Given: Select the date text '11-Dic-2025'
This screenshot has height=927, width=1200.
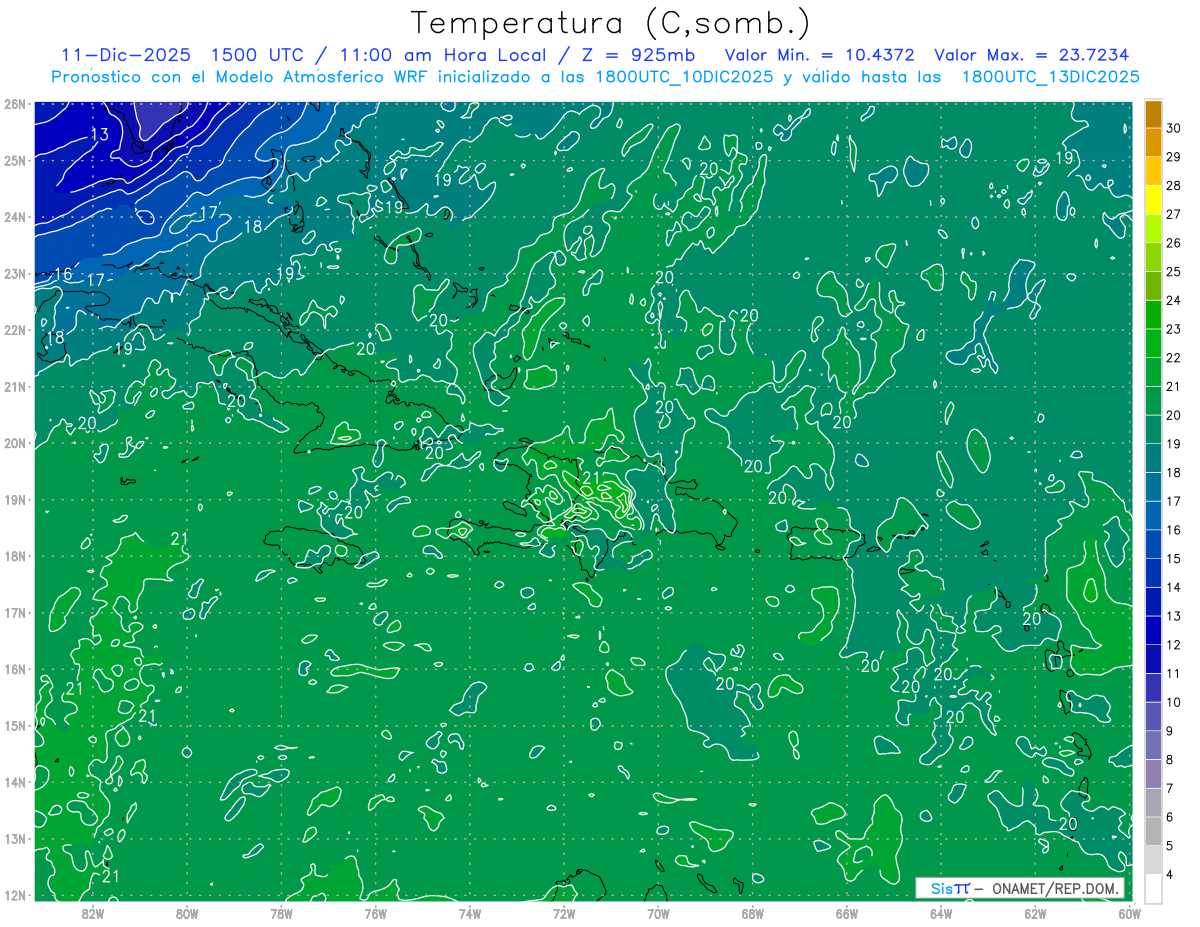Looking at the screenshot, I should (125, 55).
